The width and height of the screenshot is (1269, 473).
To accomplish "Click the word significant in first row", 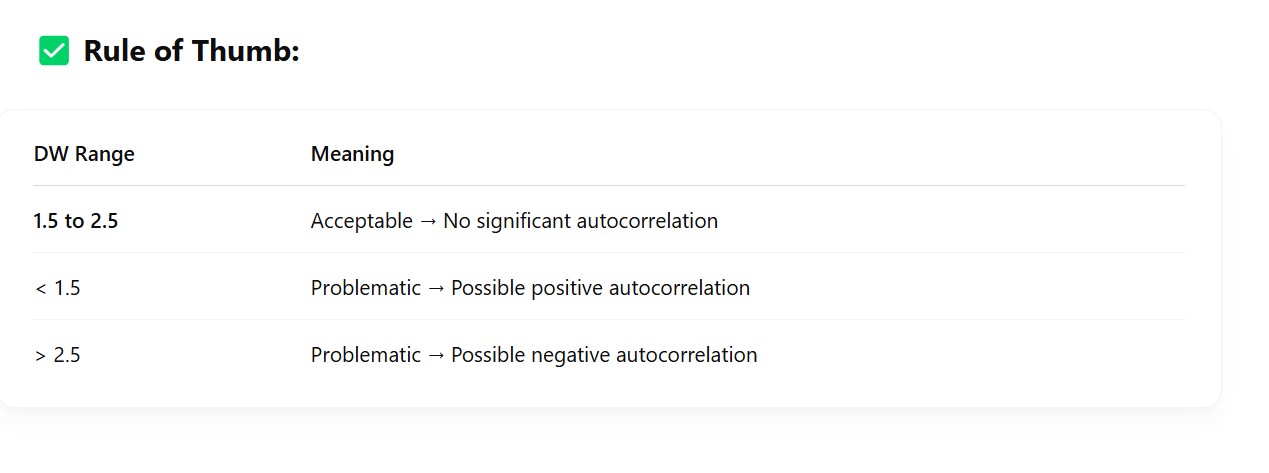I will pos(523,221).
